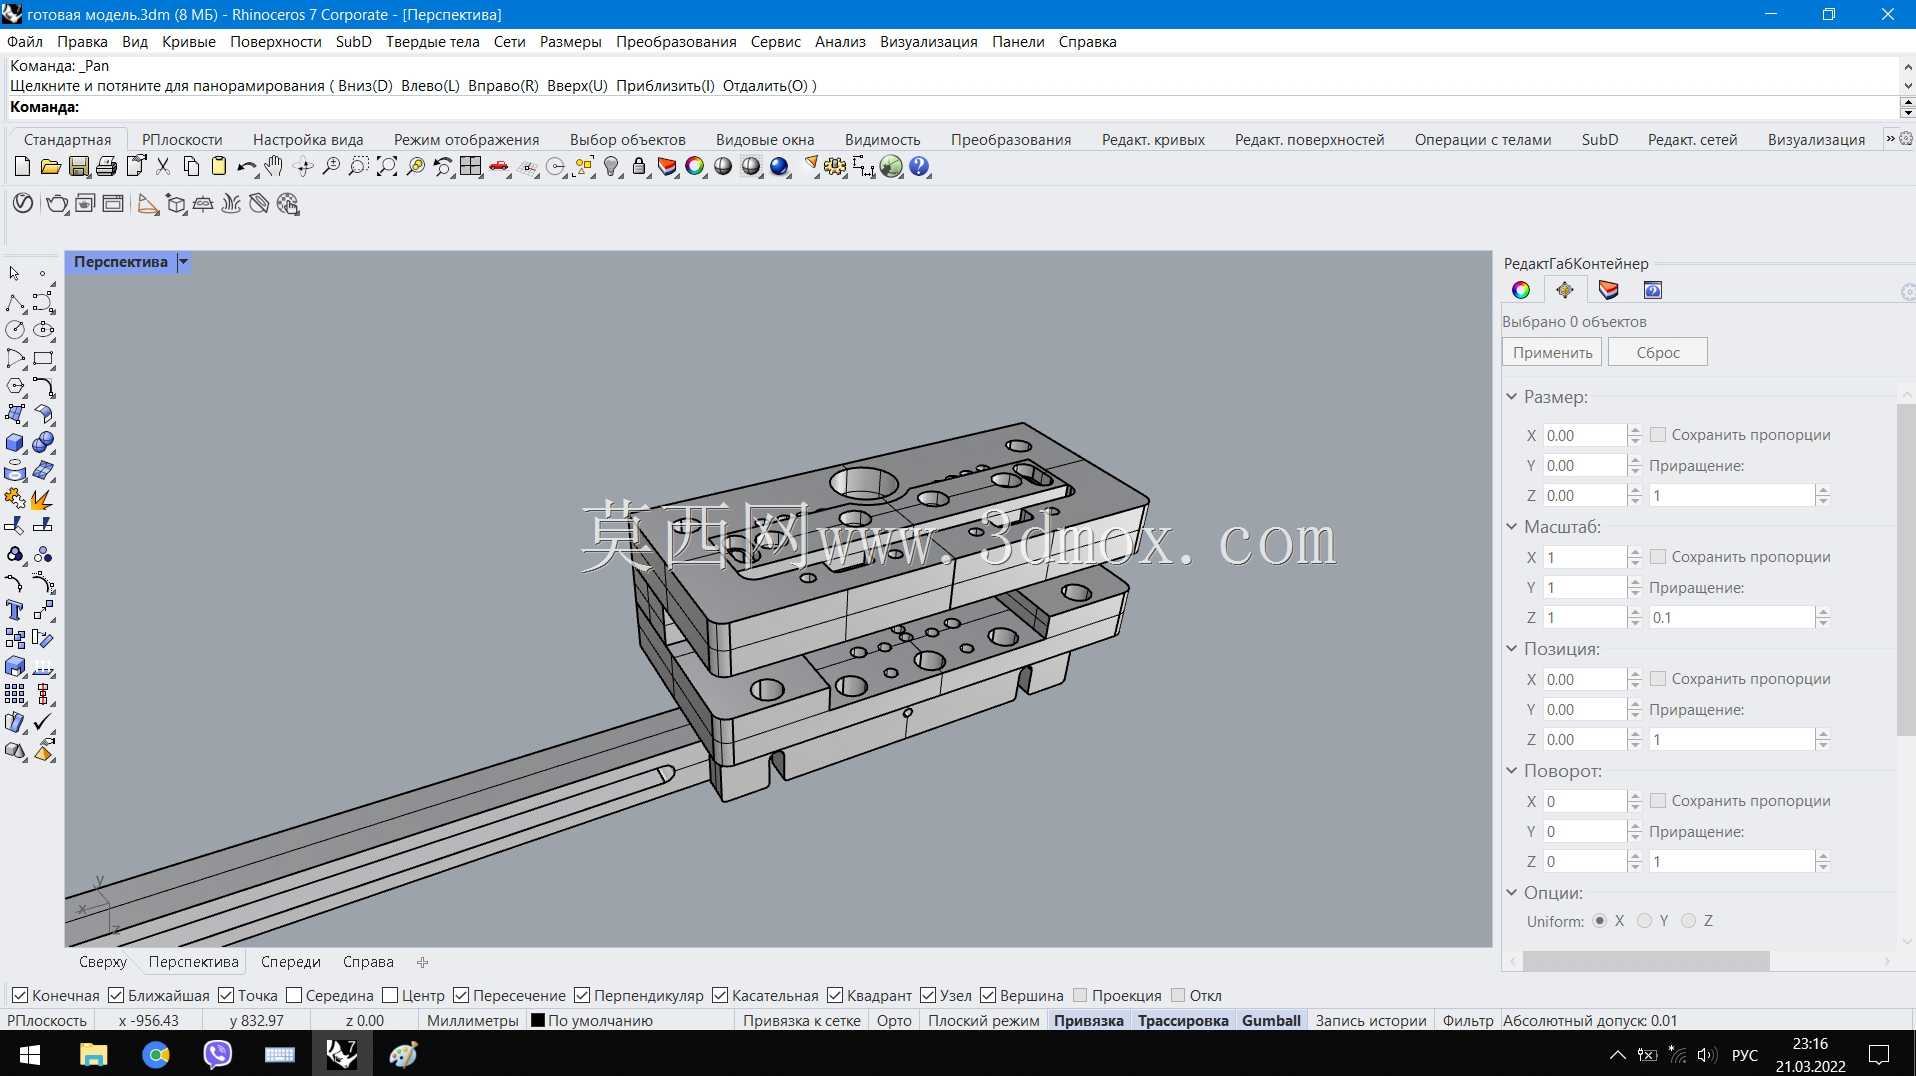Image resolution: width=1916 pixels, height=1076 pixels.
Task: Open Options with the gear icon
Action: click(835, 167)
